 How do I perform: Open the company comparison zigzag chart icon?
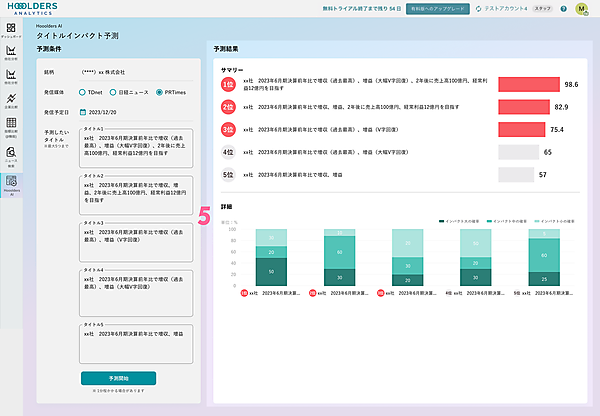click(x=11, y=101)
